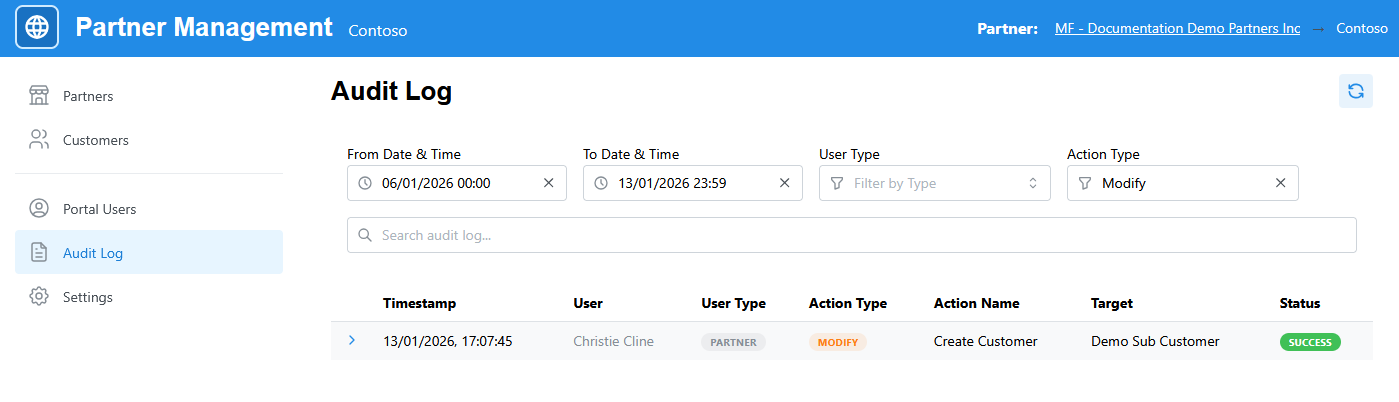
Task: Click the SUCCESS status badge
Action: click(x=1309, y=342)
